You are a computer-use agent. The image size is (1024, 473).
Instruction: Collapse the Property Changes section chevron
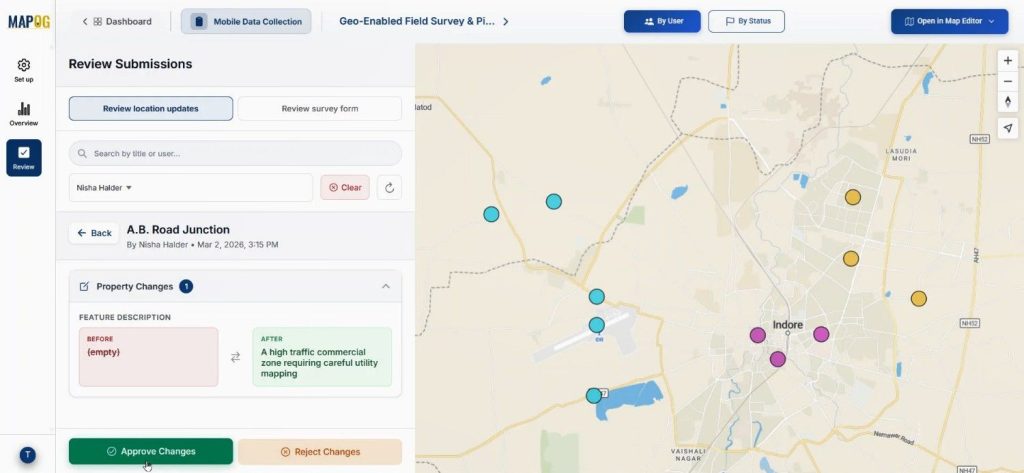coord(386,286)
